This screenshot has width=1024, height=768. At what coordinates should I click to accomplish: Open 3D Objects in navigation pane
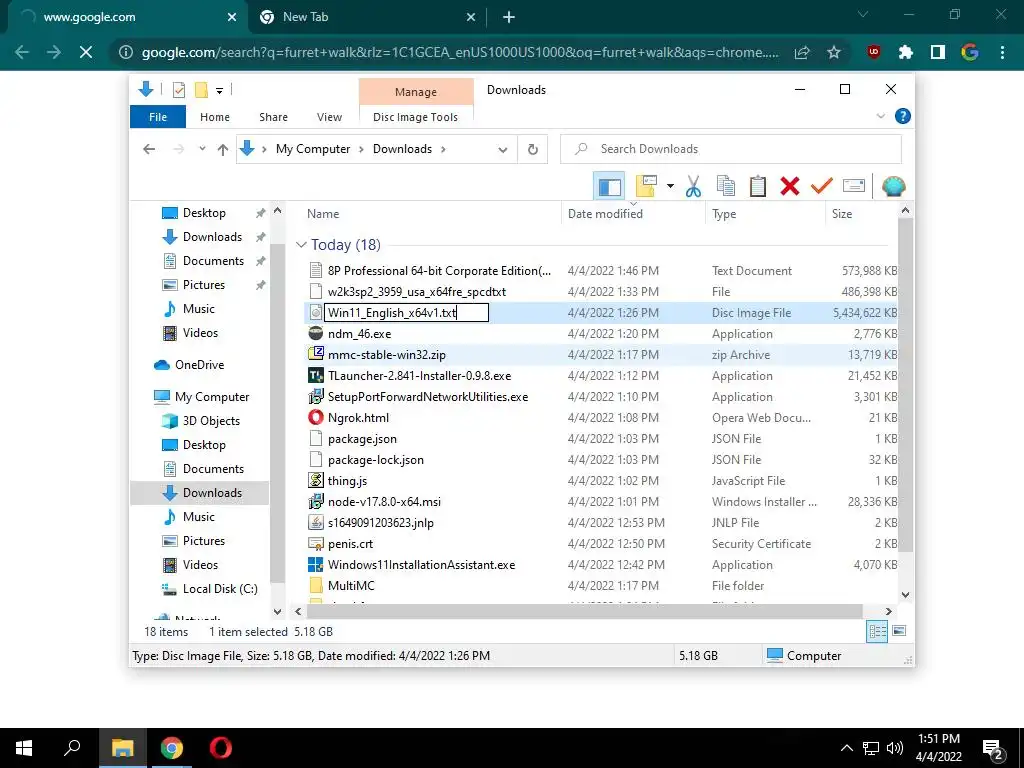(211, 421)
